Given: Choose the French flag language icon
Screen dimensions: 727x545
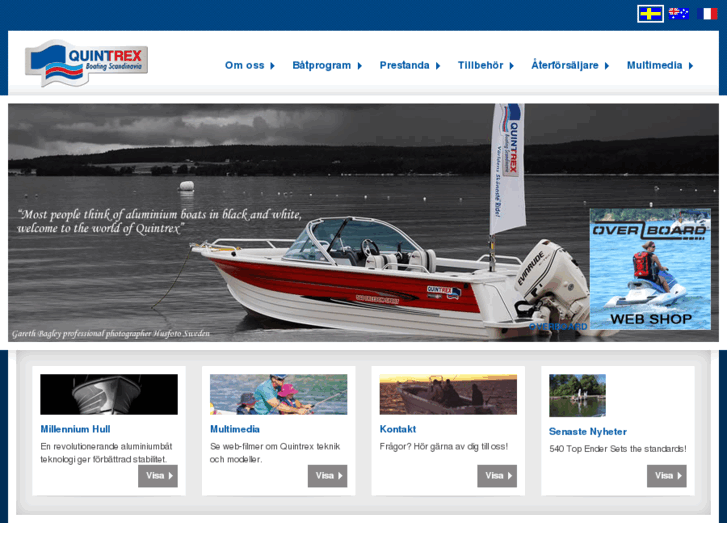Looking at the screenshot, I should pyautogui.click(x=707, y=14).
